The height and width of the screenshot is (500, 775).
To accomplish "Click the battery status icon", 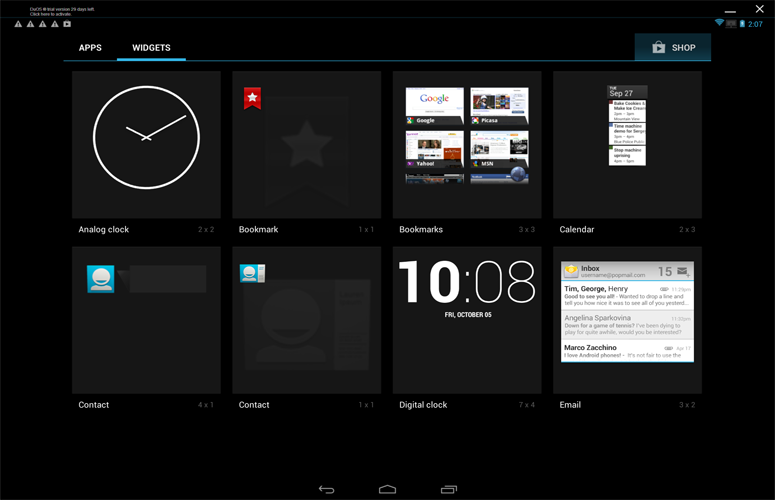I will [742, 24].
